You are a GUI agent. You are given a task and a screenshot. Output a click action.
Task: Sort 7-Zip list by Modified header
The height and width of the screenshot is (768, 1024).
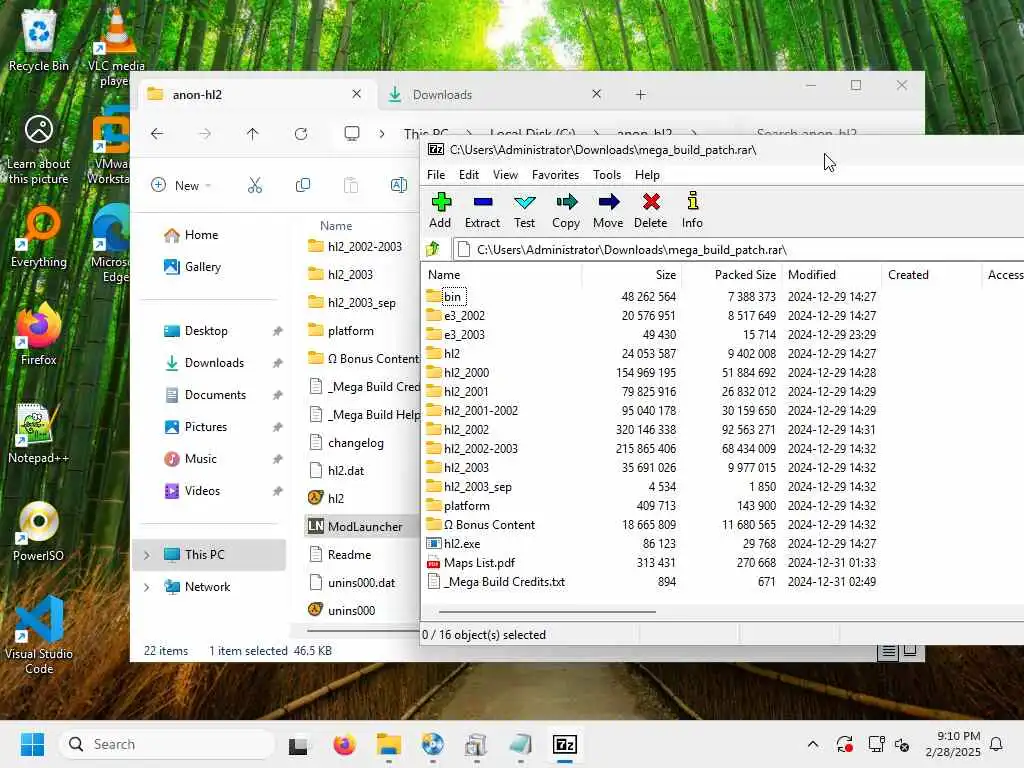831,275
